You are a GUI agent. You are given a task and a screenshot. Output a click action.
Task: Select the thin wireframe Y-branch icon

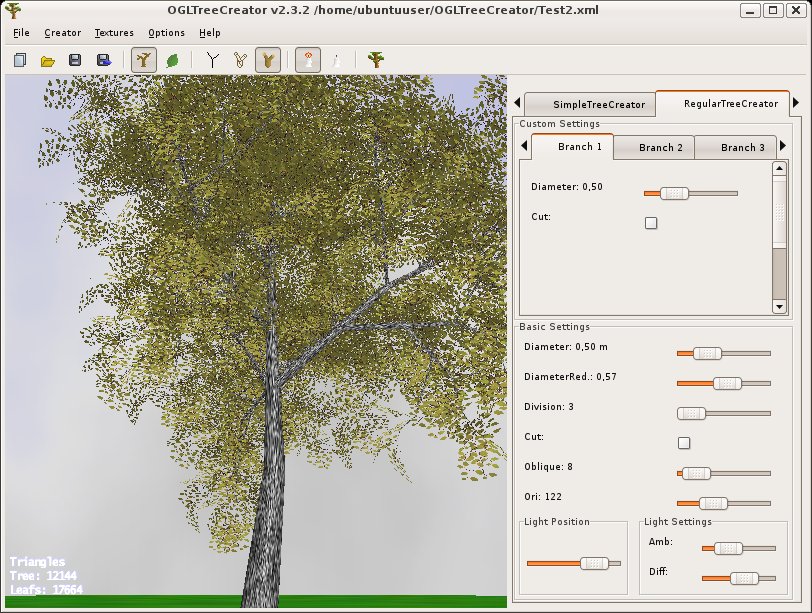coord(212,60)
